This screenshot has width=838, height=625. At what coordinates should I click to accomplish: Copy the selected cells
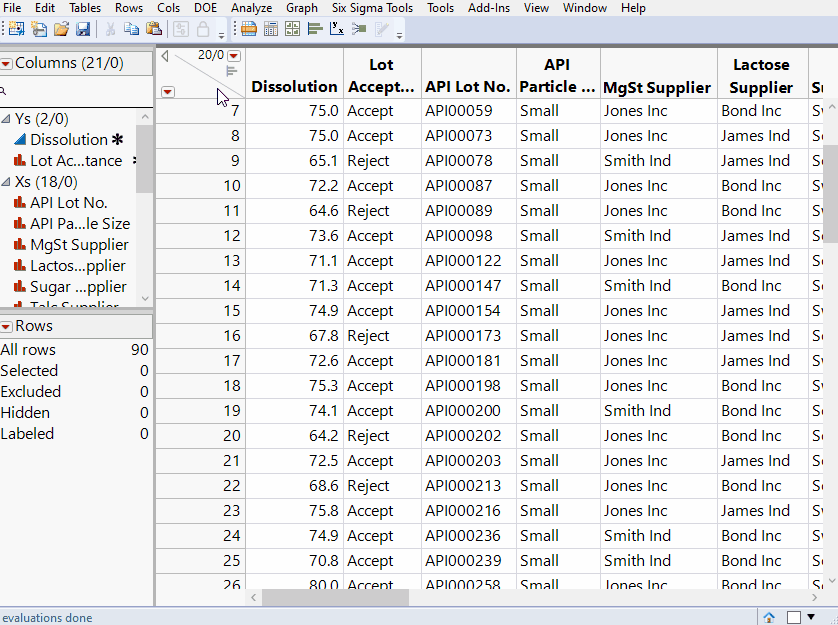[x=131, y=29]
